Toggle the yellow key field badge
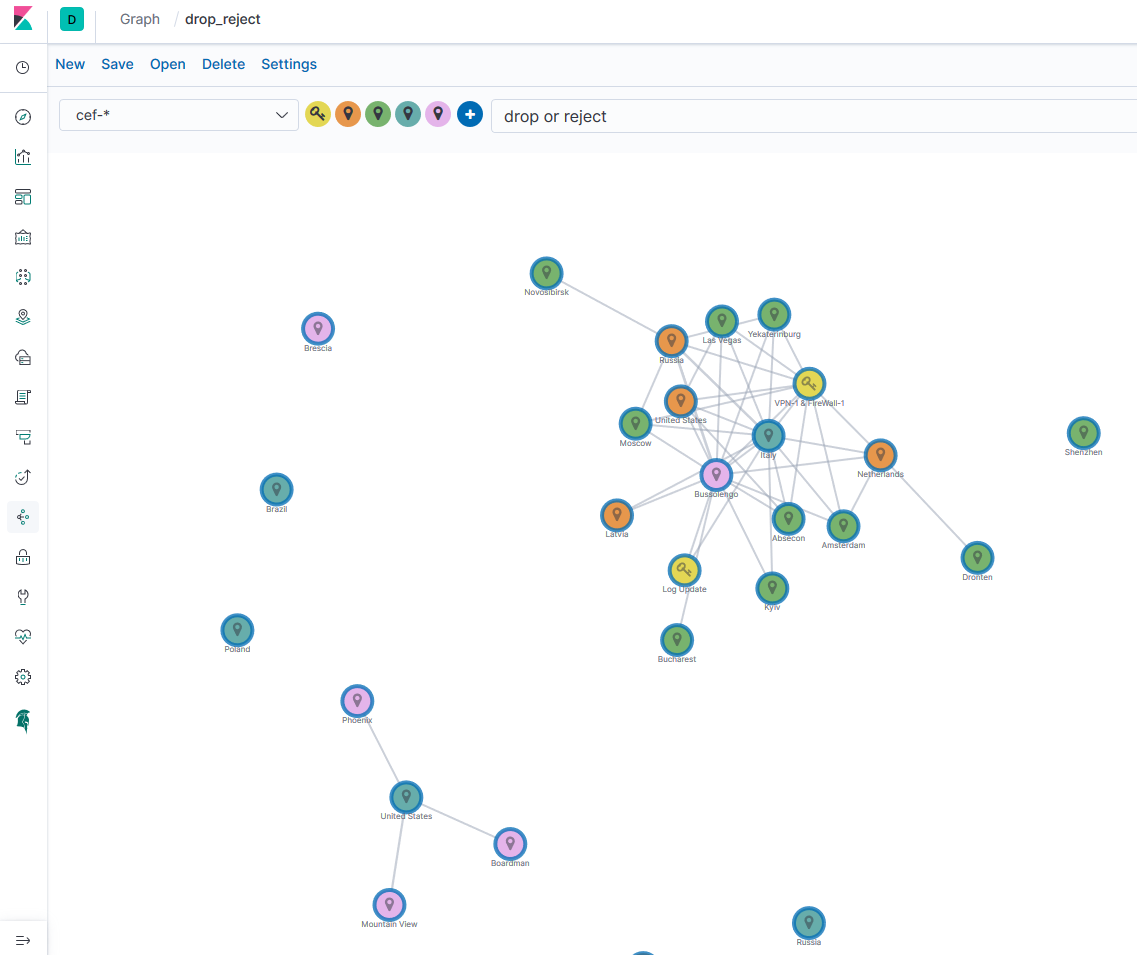The height and width of the screenshot is (955, 1137). [318, 114]
